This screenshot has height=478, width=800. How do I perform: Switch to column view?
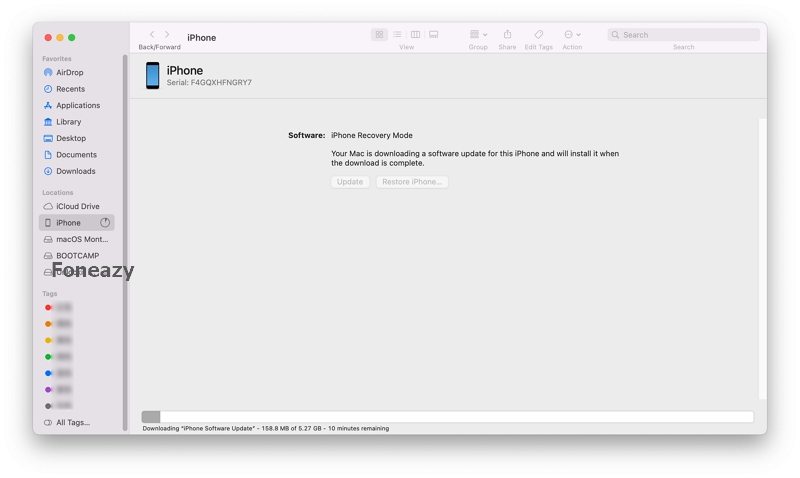click(x=415, y=35)
